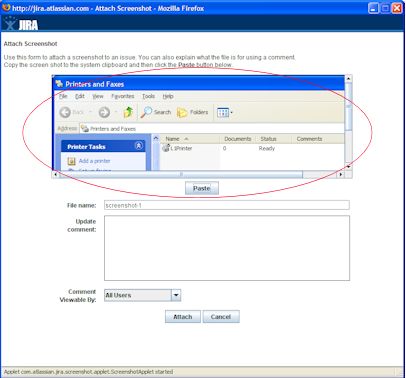Click the Add a printer link
Viewport: 406px width, 378px height.
94,161
